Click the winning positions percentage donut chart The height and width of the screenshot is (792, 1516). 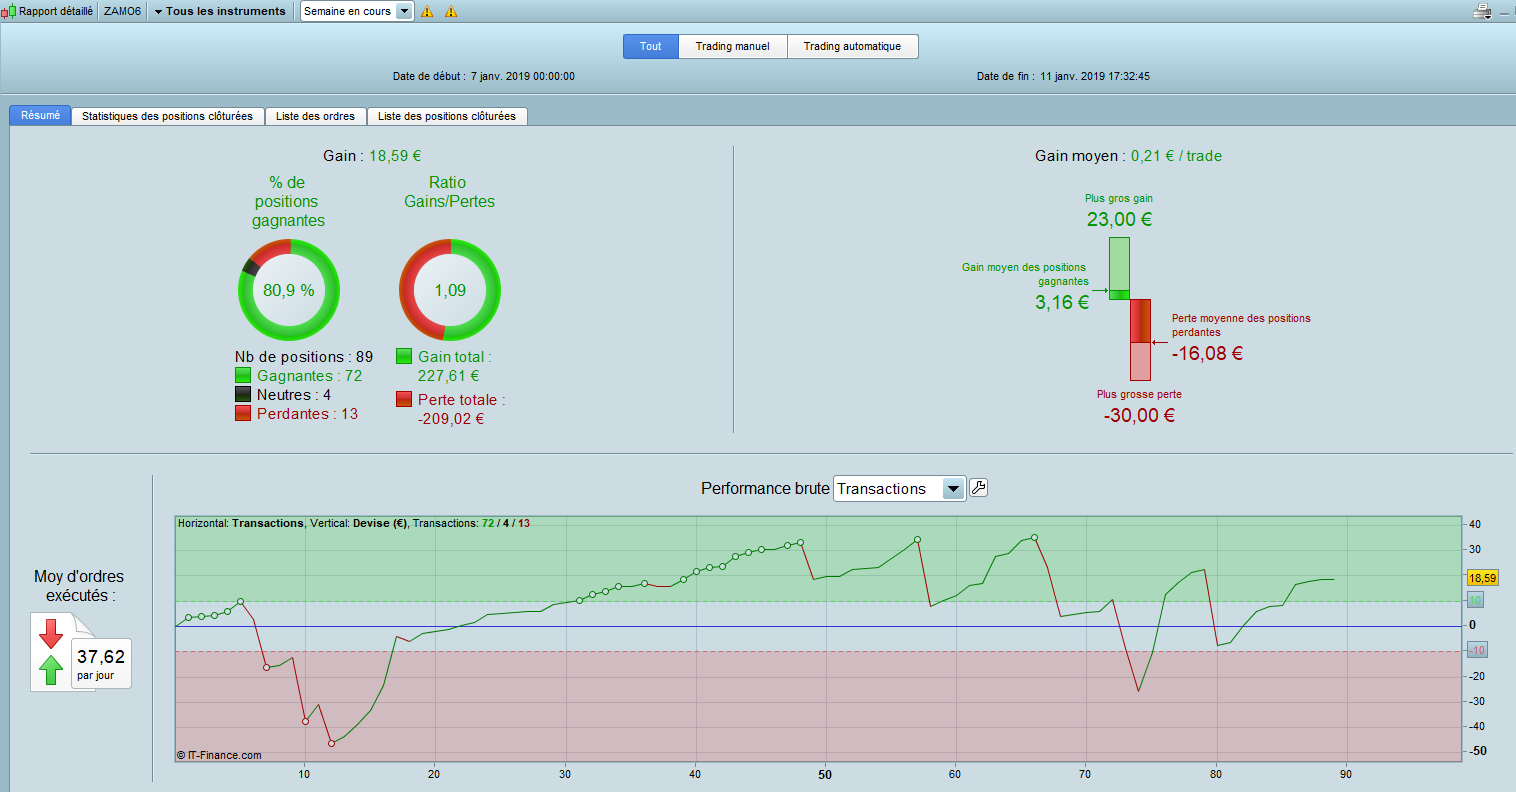289,290
